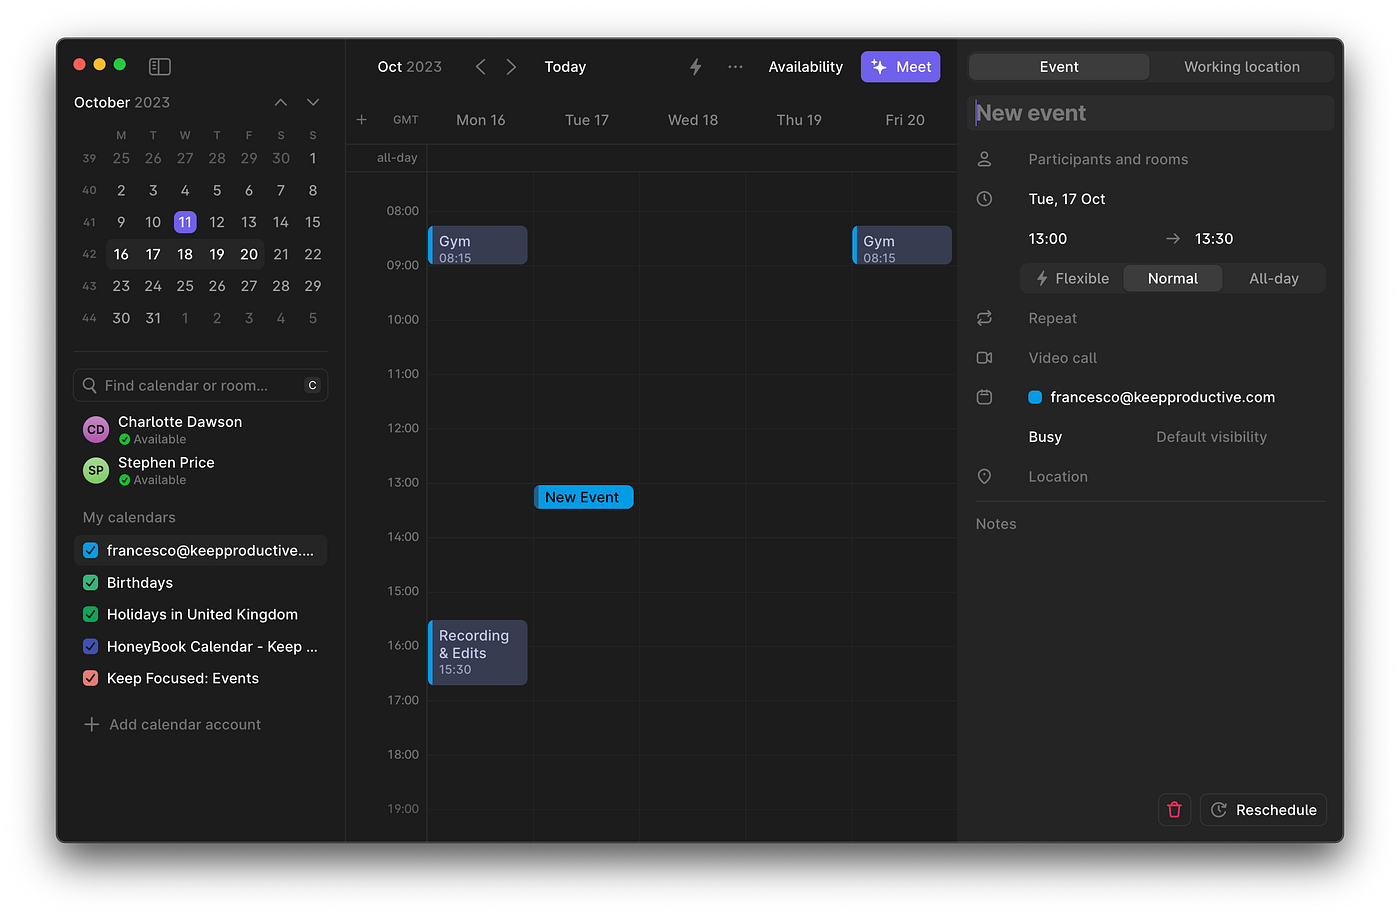Click the Reschedule button
Viewport: 1400px width, 917px height.
tap(1263, 810)
